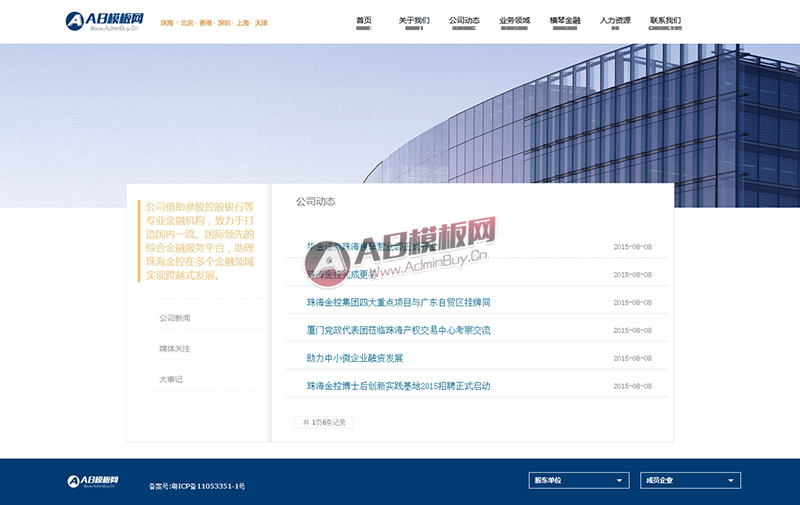Open 珠海金控博士后创新实践基地2015招聘正式启动 article

click(398, 386)
